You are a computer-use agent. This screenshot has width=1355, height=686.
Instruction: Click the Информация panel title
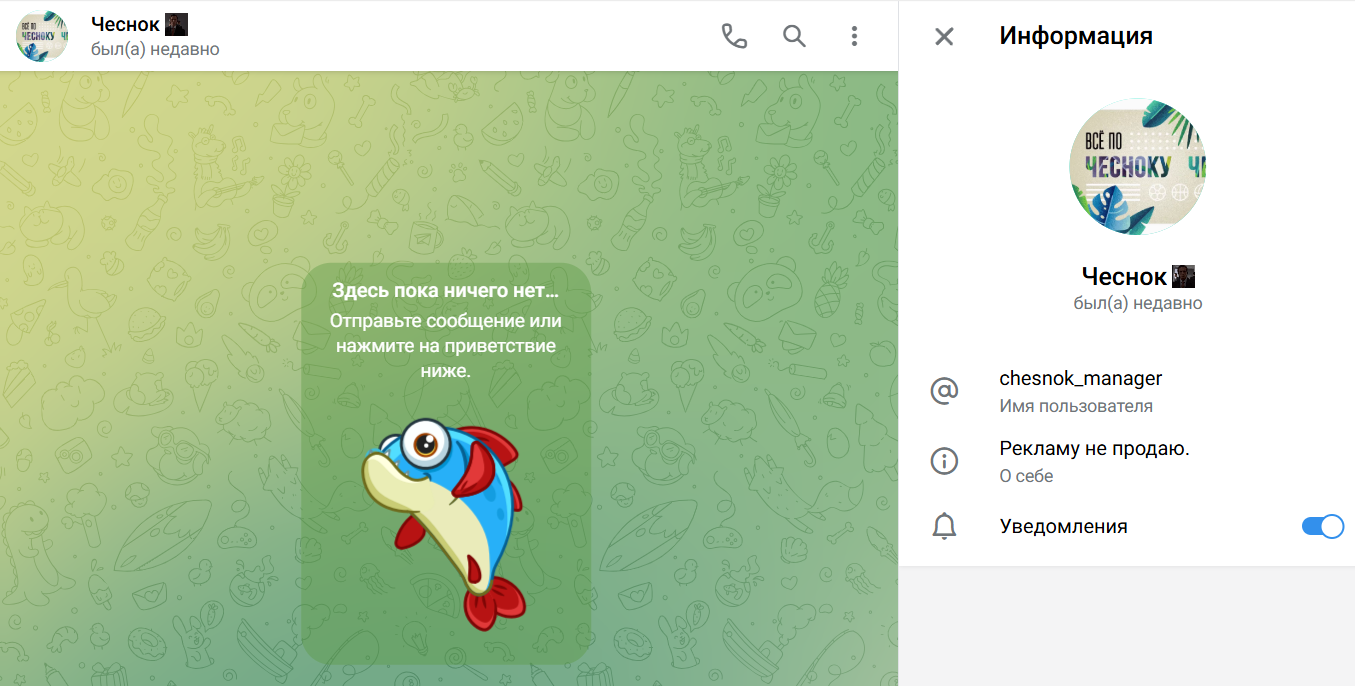(1076, 36)
